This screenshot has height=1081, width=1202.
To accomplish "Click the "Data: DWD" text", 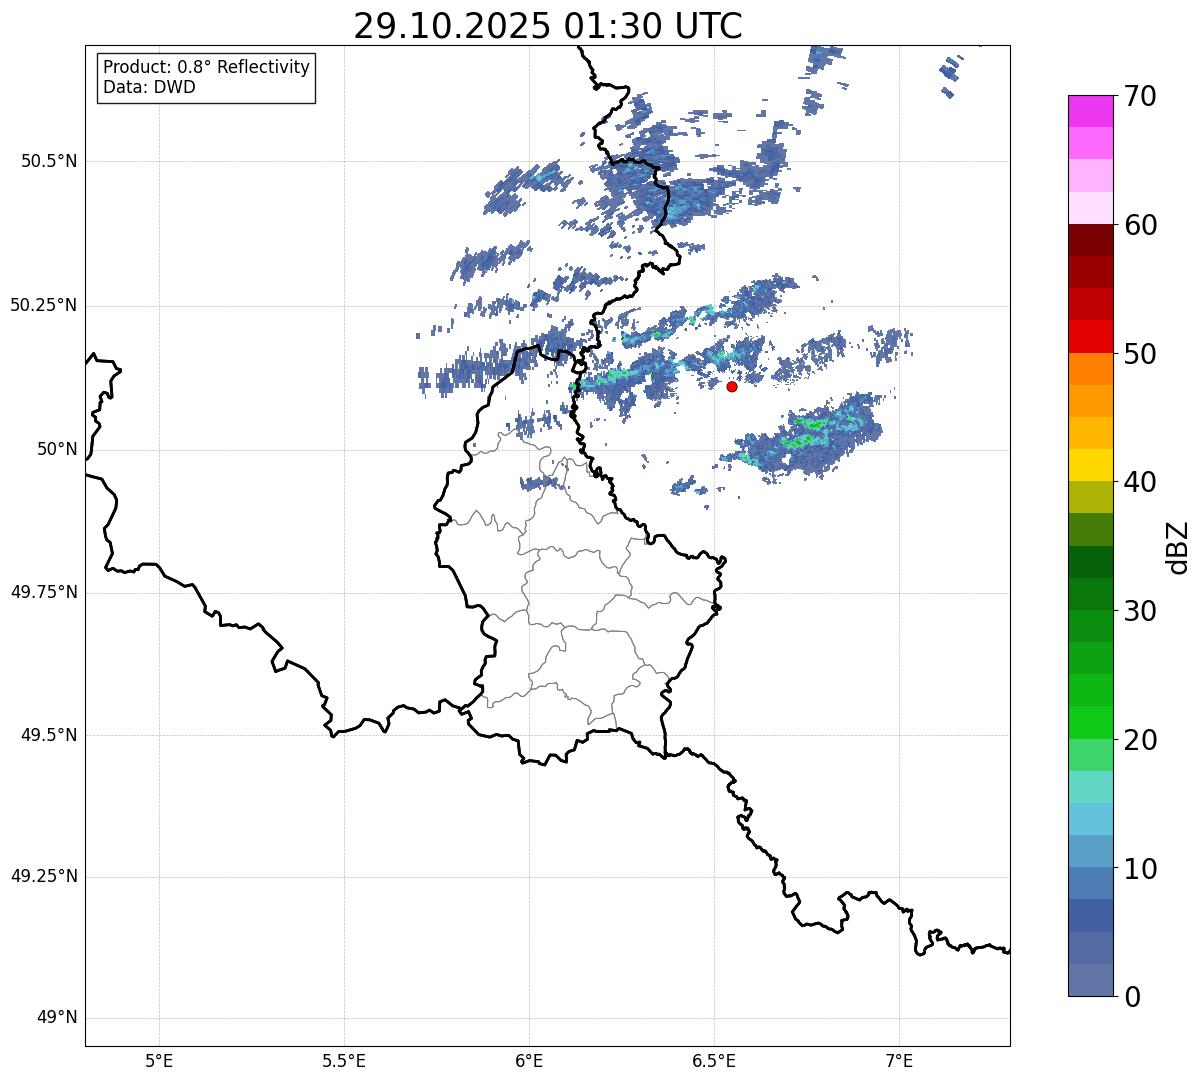I will [x=149, y=87].
